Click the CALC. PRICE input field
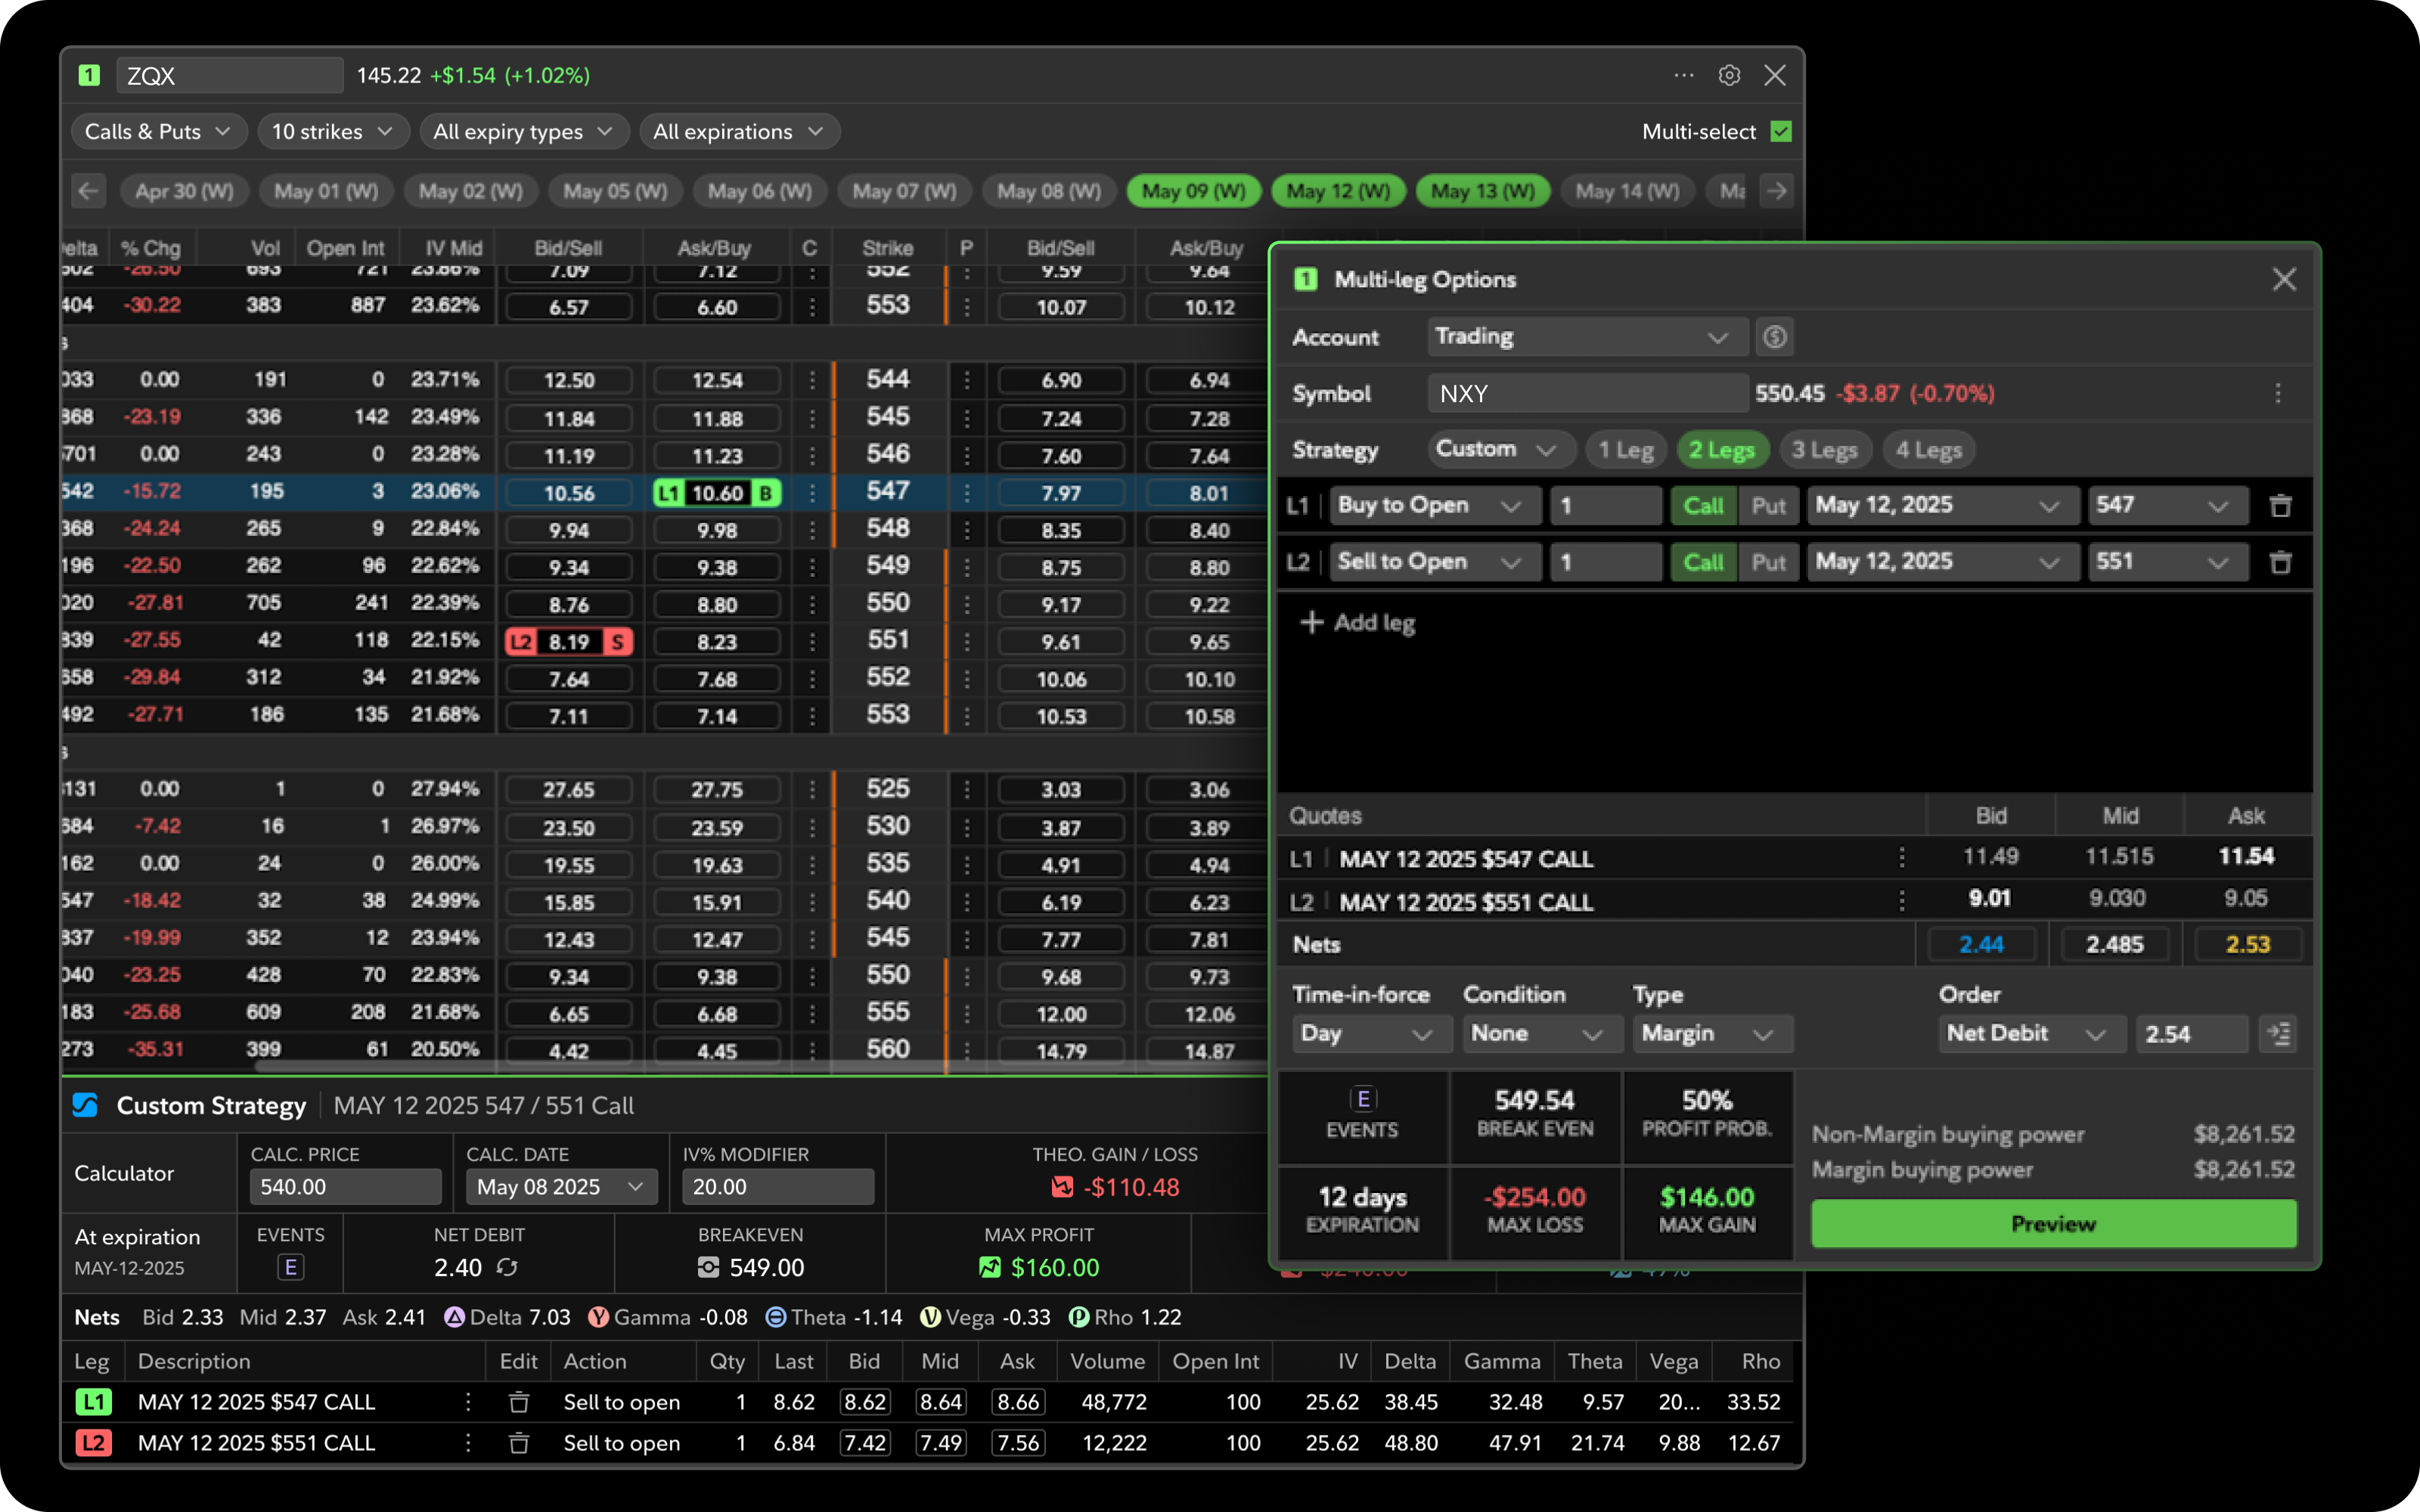The height and width of the screenshot is (1512, 2420). tap(345, 1187)
